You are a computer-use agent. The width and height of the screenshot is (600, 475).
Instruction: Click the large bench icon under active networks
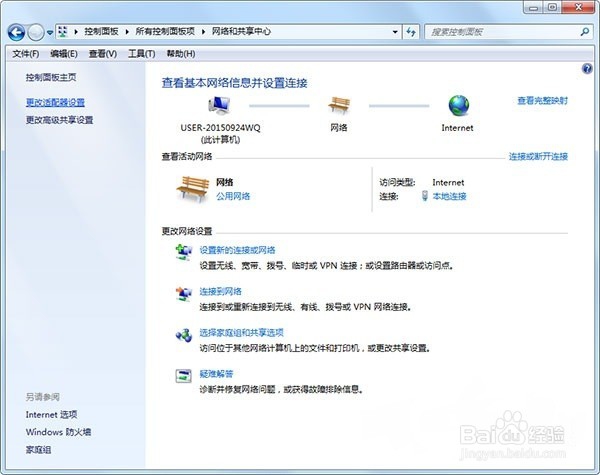[192, 189]
